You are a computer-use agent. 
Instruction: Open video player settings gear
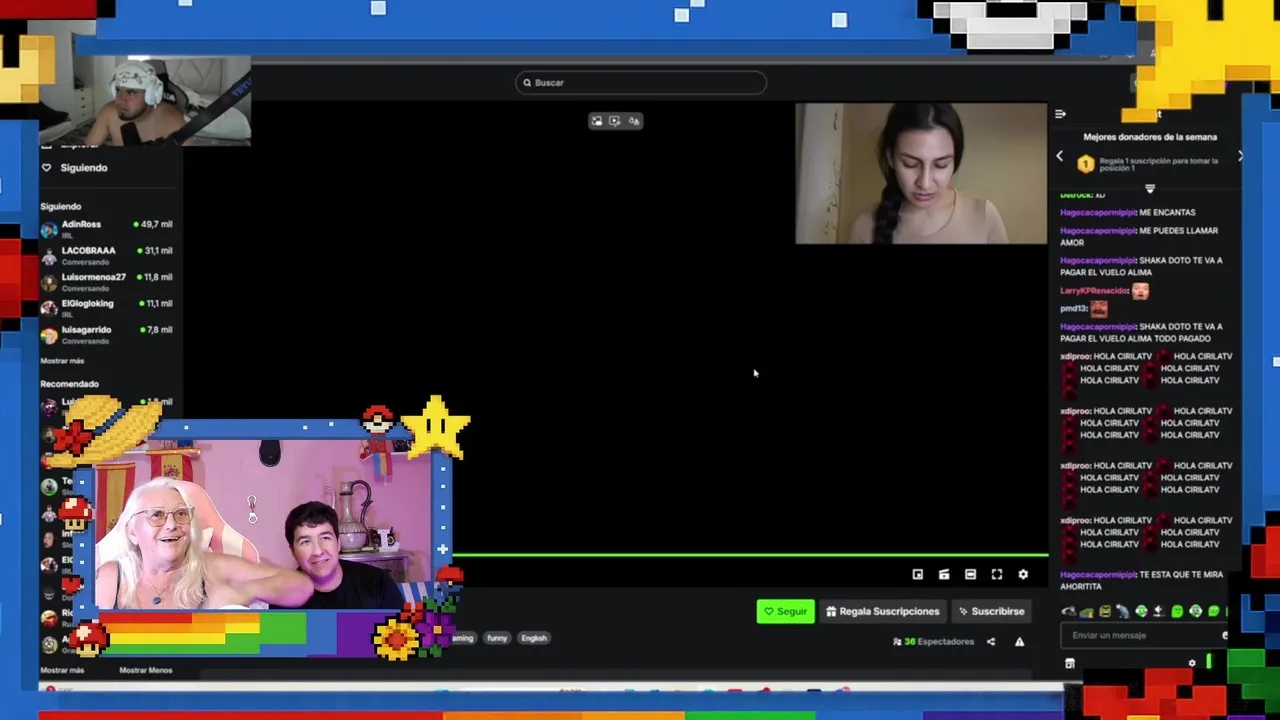1023,574
